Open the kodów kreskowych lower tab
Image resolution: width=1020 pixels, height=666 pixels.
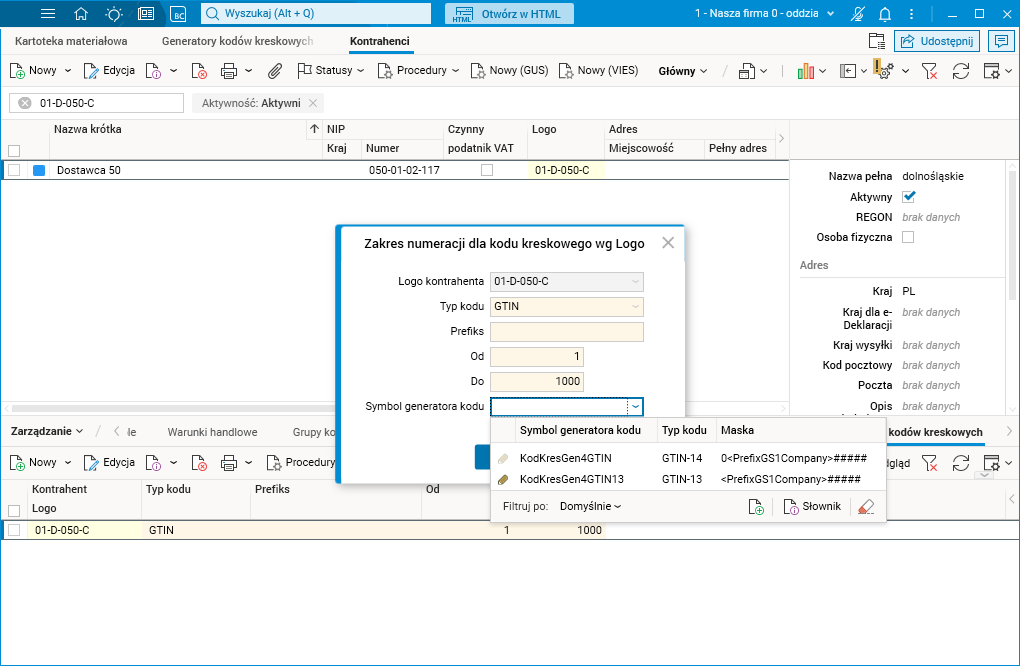pos(935,433)
